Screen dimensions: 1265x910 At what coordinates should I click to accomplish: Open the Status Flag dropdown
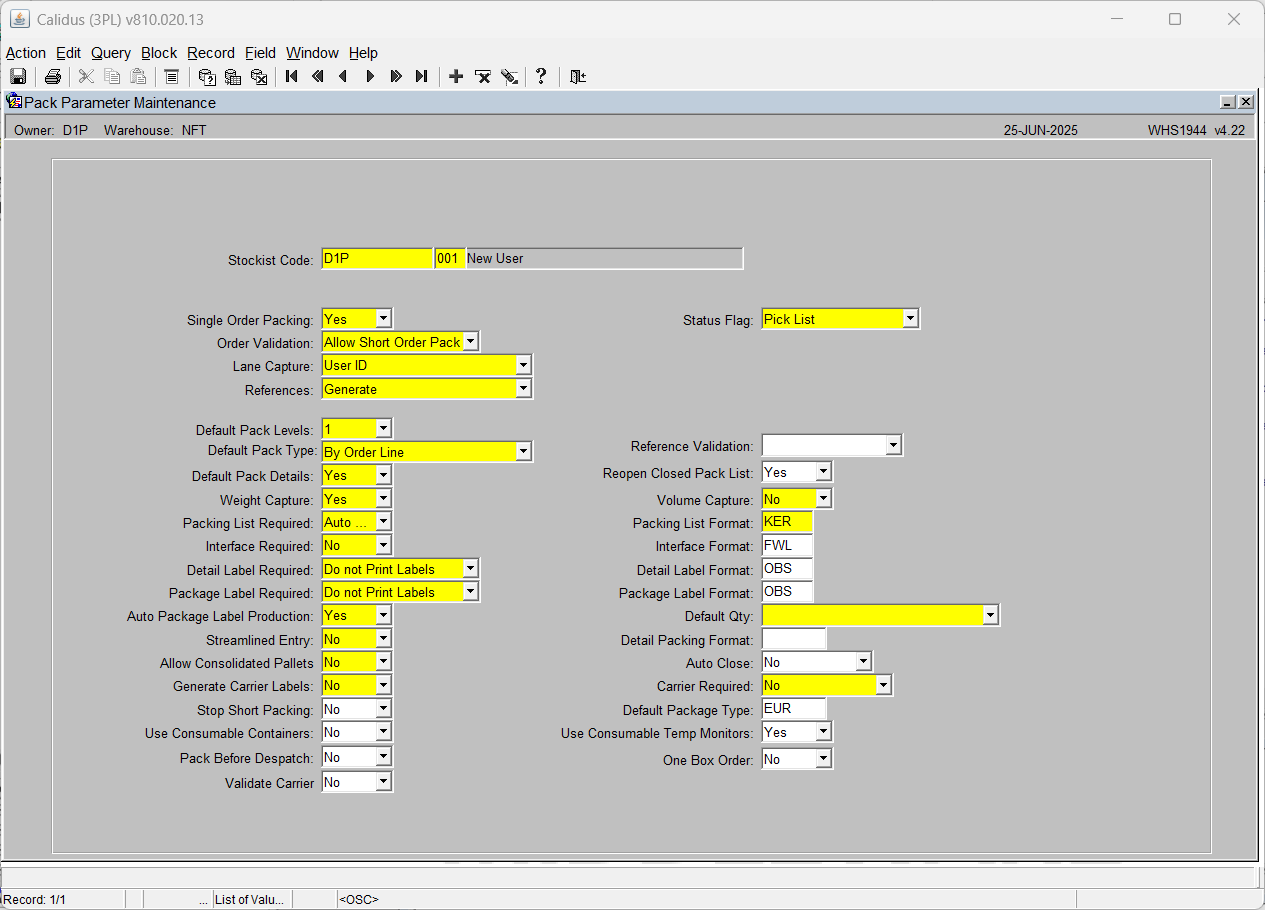pyautogui.click(x=910, y=319)
